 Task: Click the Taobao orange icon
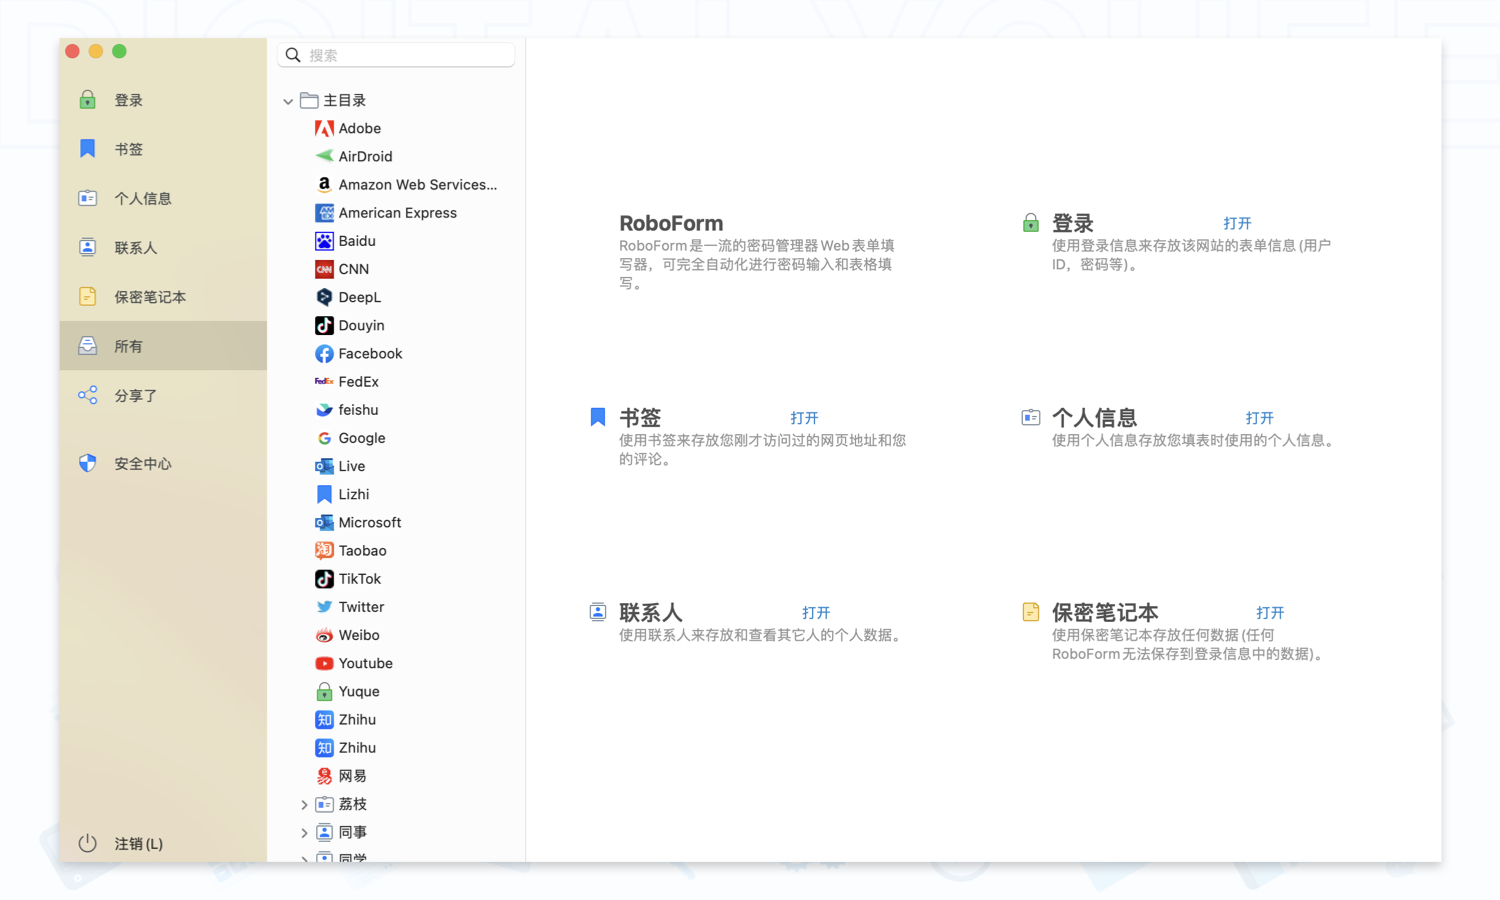click(x=324, y=550)
